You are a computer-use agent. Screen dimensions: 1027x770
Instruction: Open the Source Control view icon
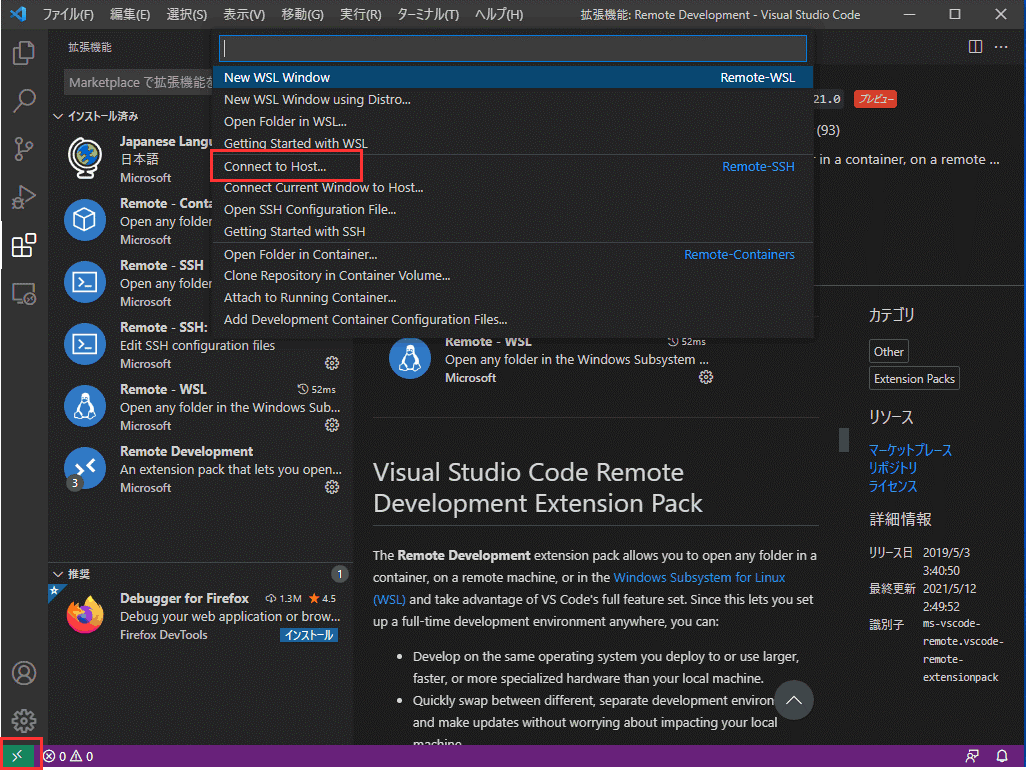(x=24, y=149)
